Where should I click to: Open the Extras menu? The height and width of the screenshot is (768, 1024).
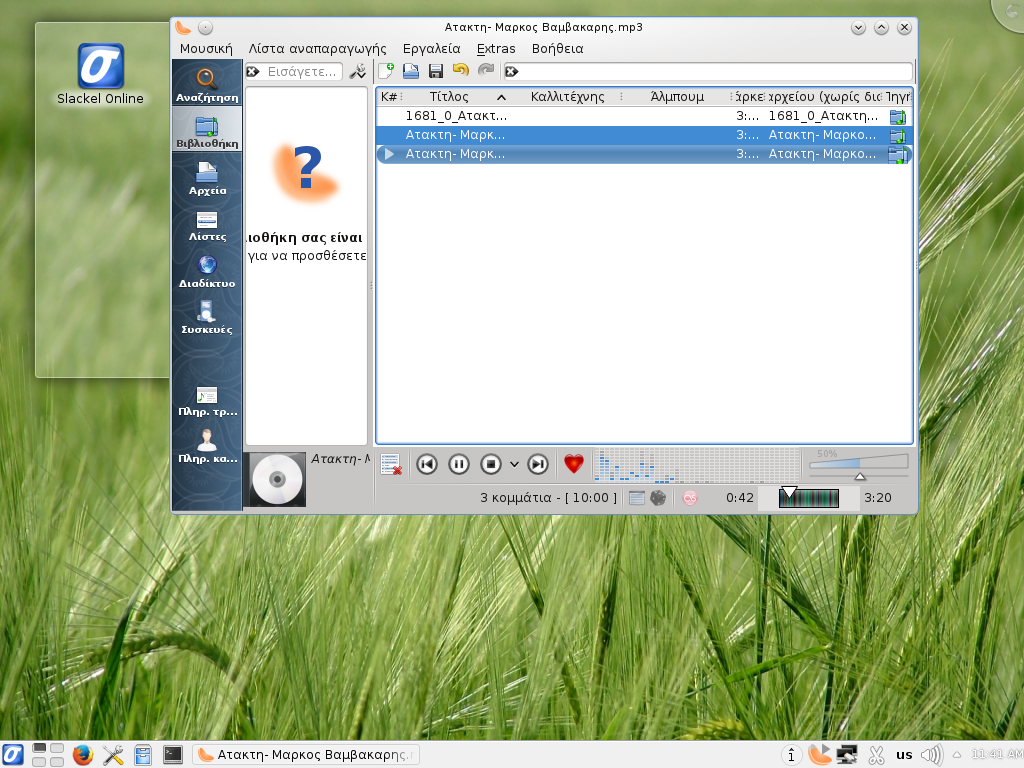tap(496, 49)
